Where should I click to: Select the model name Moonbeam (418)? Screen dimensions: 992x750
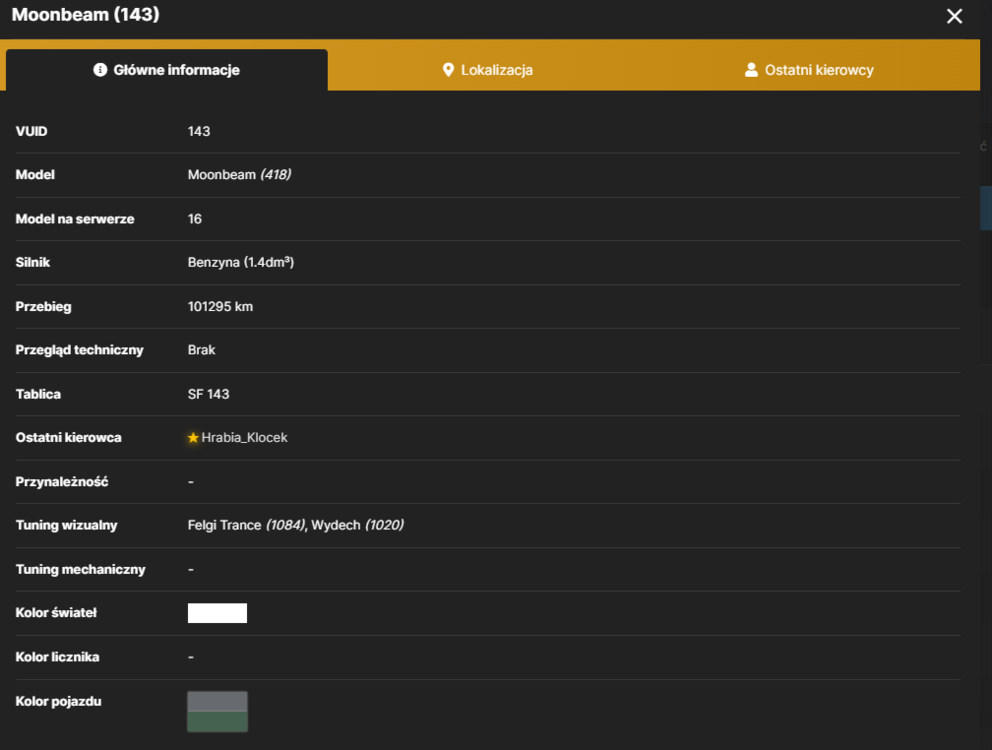[239, 175]
